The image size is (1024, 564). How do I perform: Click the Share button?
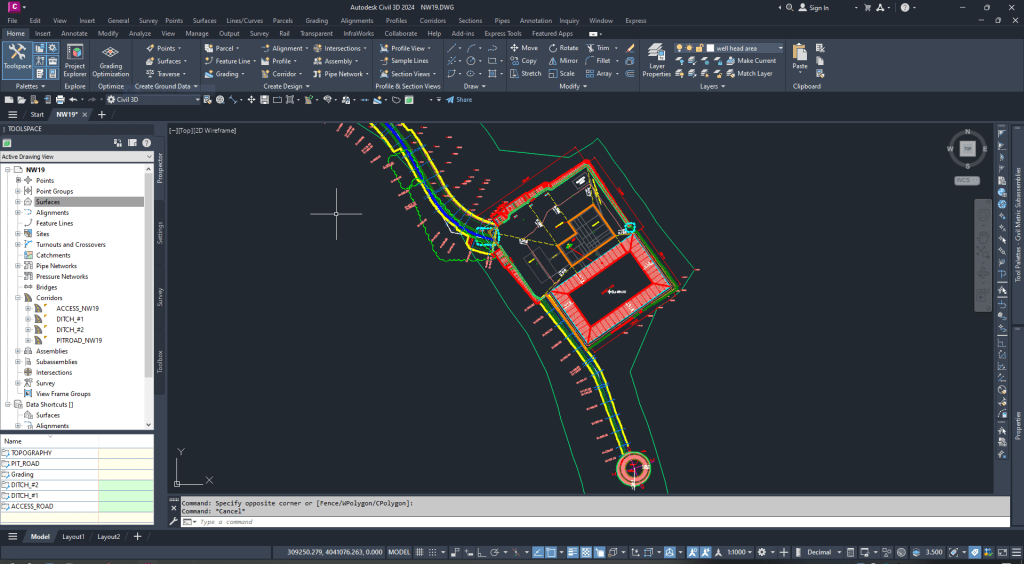(x=459, y=100)
